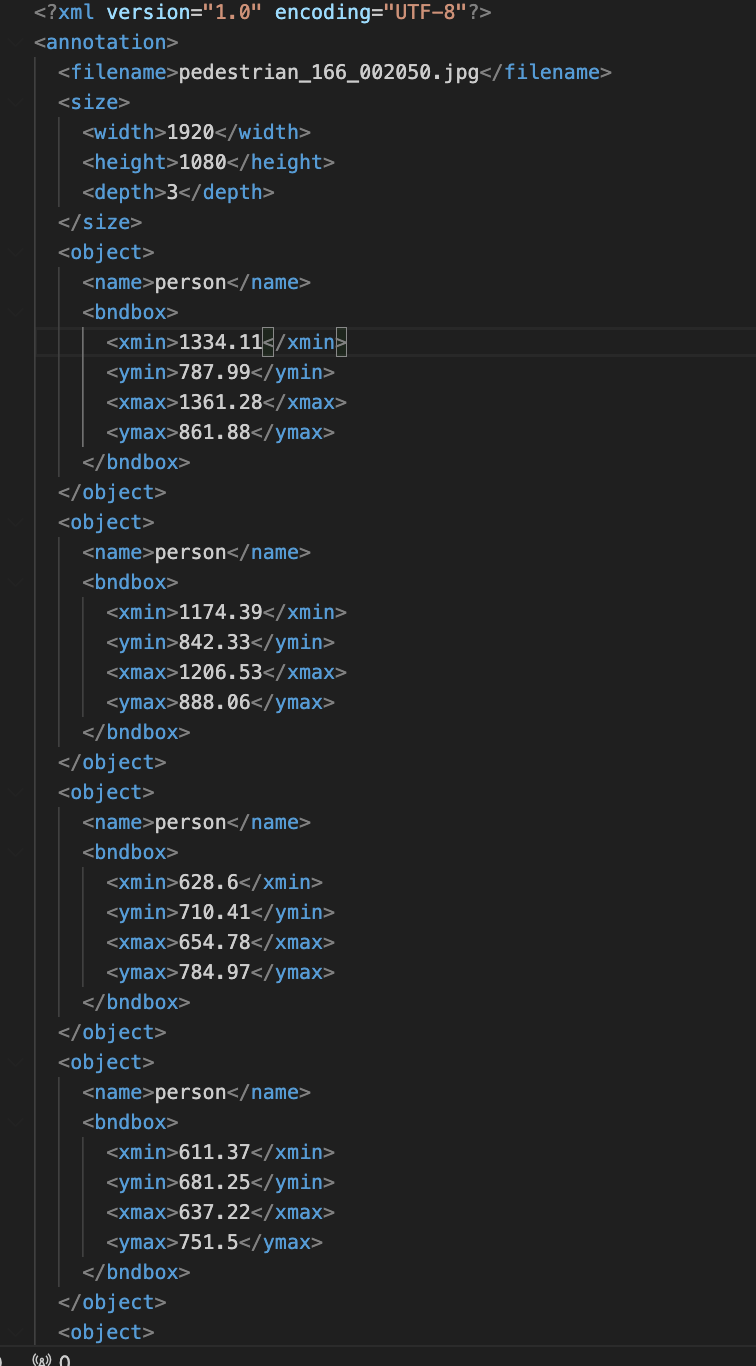Click the filename pedestrian_166_002050.jpg text

pyautogui.click(x=328, y=72)
